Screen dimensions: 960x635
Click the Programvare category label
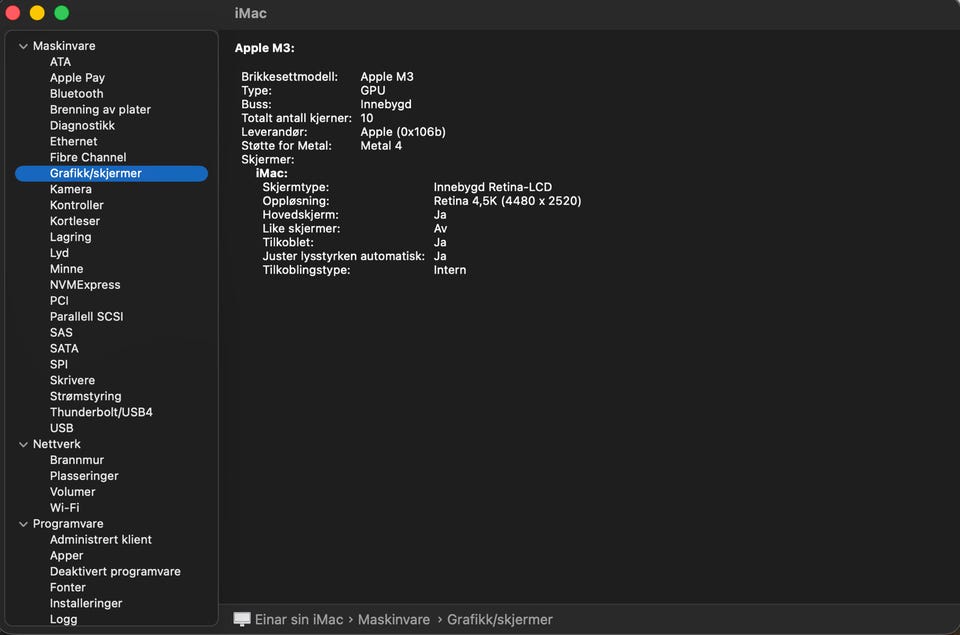pos(68,524)
